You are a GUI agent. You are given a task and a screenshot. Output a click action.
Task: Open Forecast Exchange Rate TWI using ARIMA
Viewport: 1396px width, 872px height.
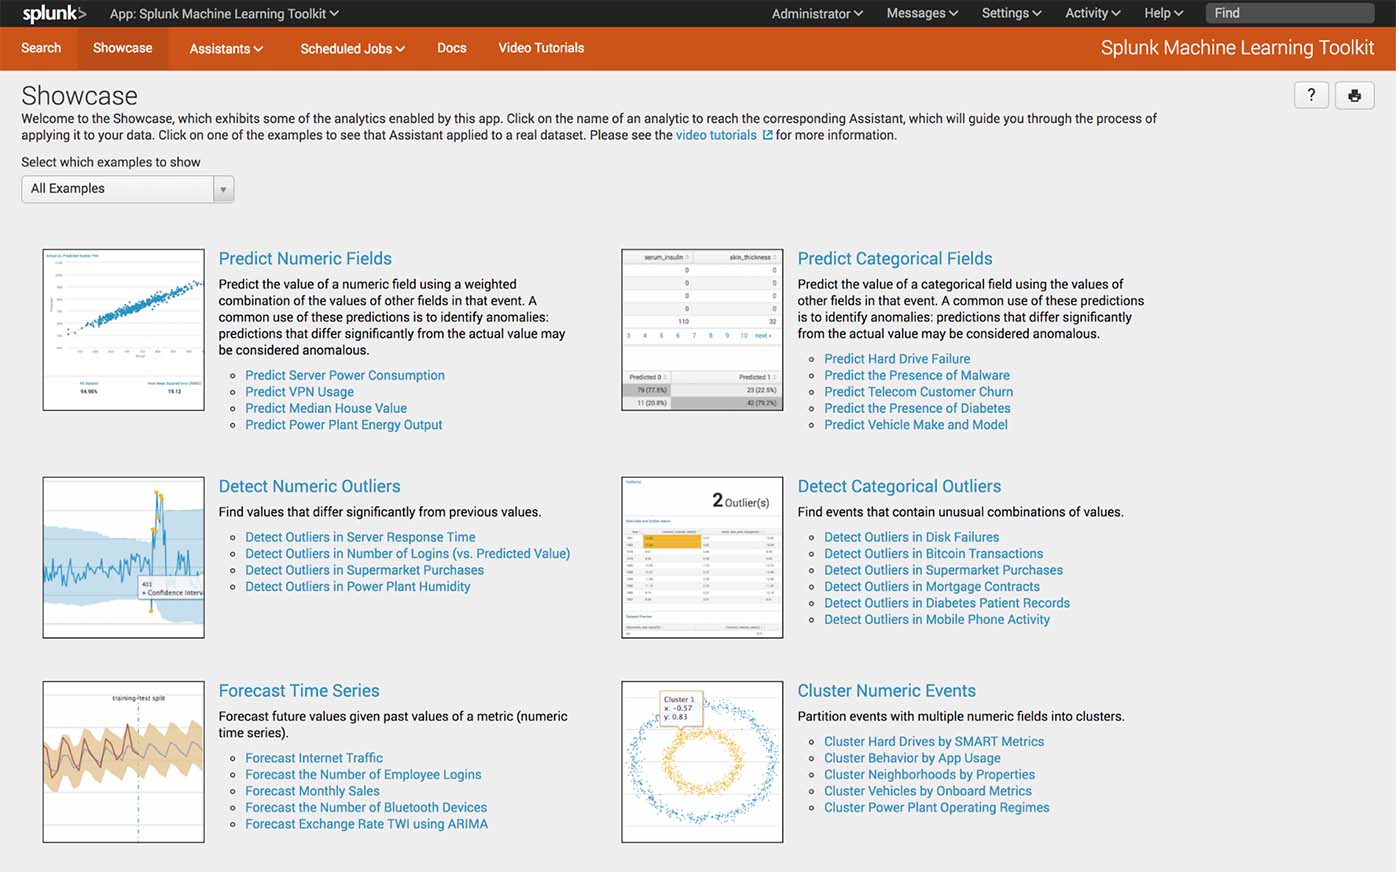click(367, 824)
